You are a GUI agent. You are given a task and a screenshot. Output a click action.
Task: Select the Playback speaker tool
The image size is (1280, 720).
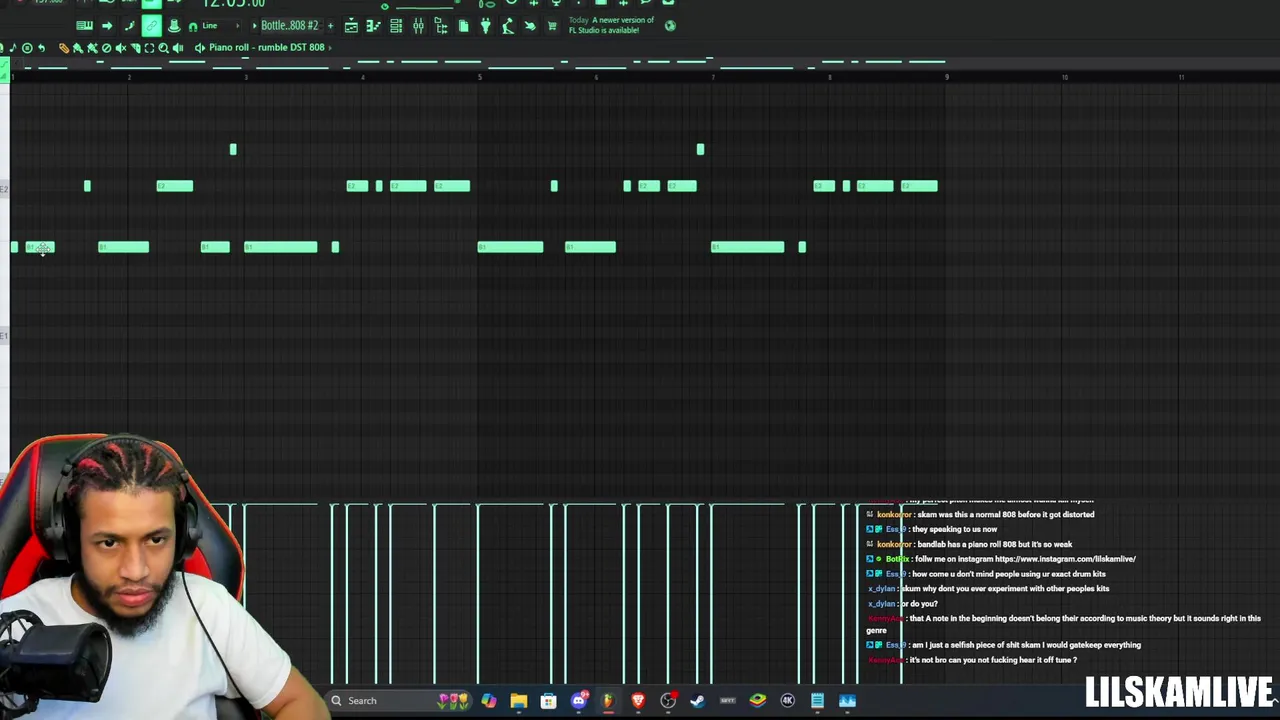[178, 47]
